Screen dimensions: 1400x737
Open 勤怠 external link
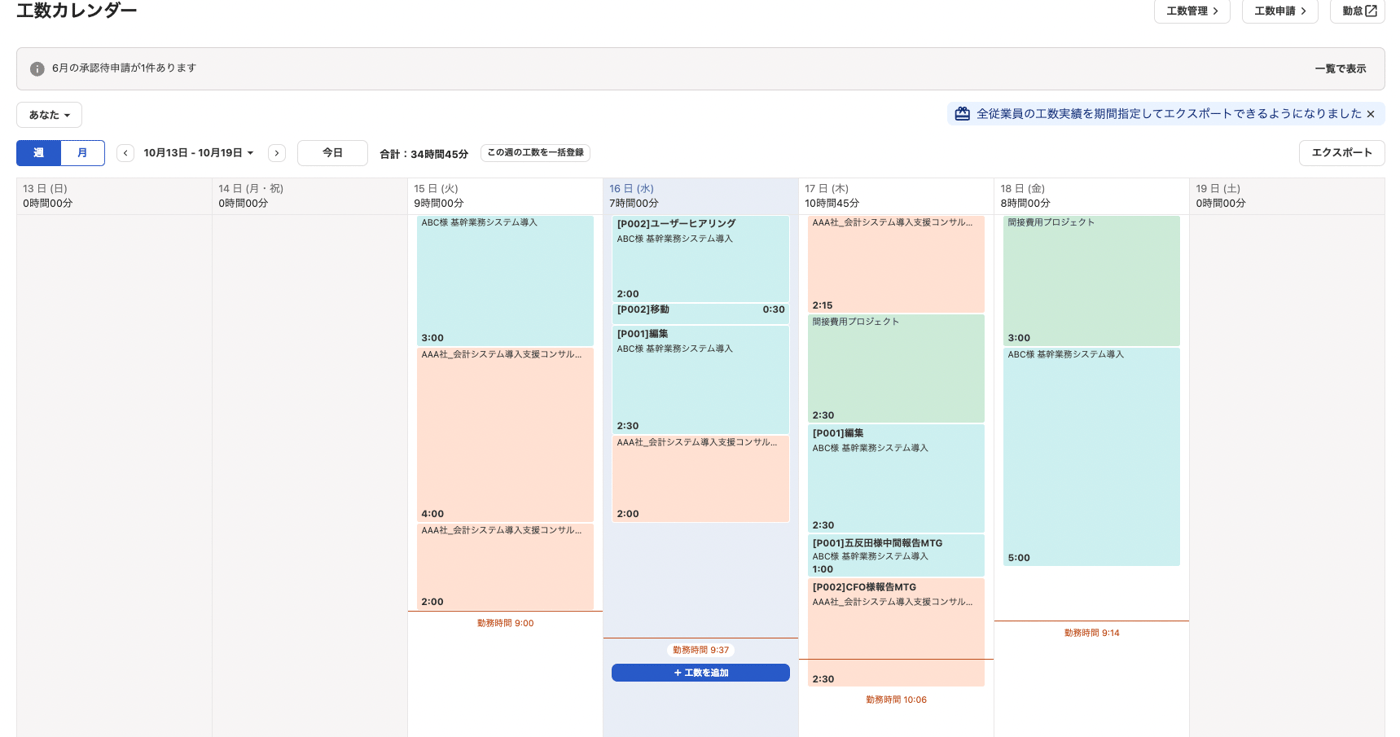coord(1357,11)
